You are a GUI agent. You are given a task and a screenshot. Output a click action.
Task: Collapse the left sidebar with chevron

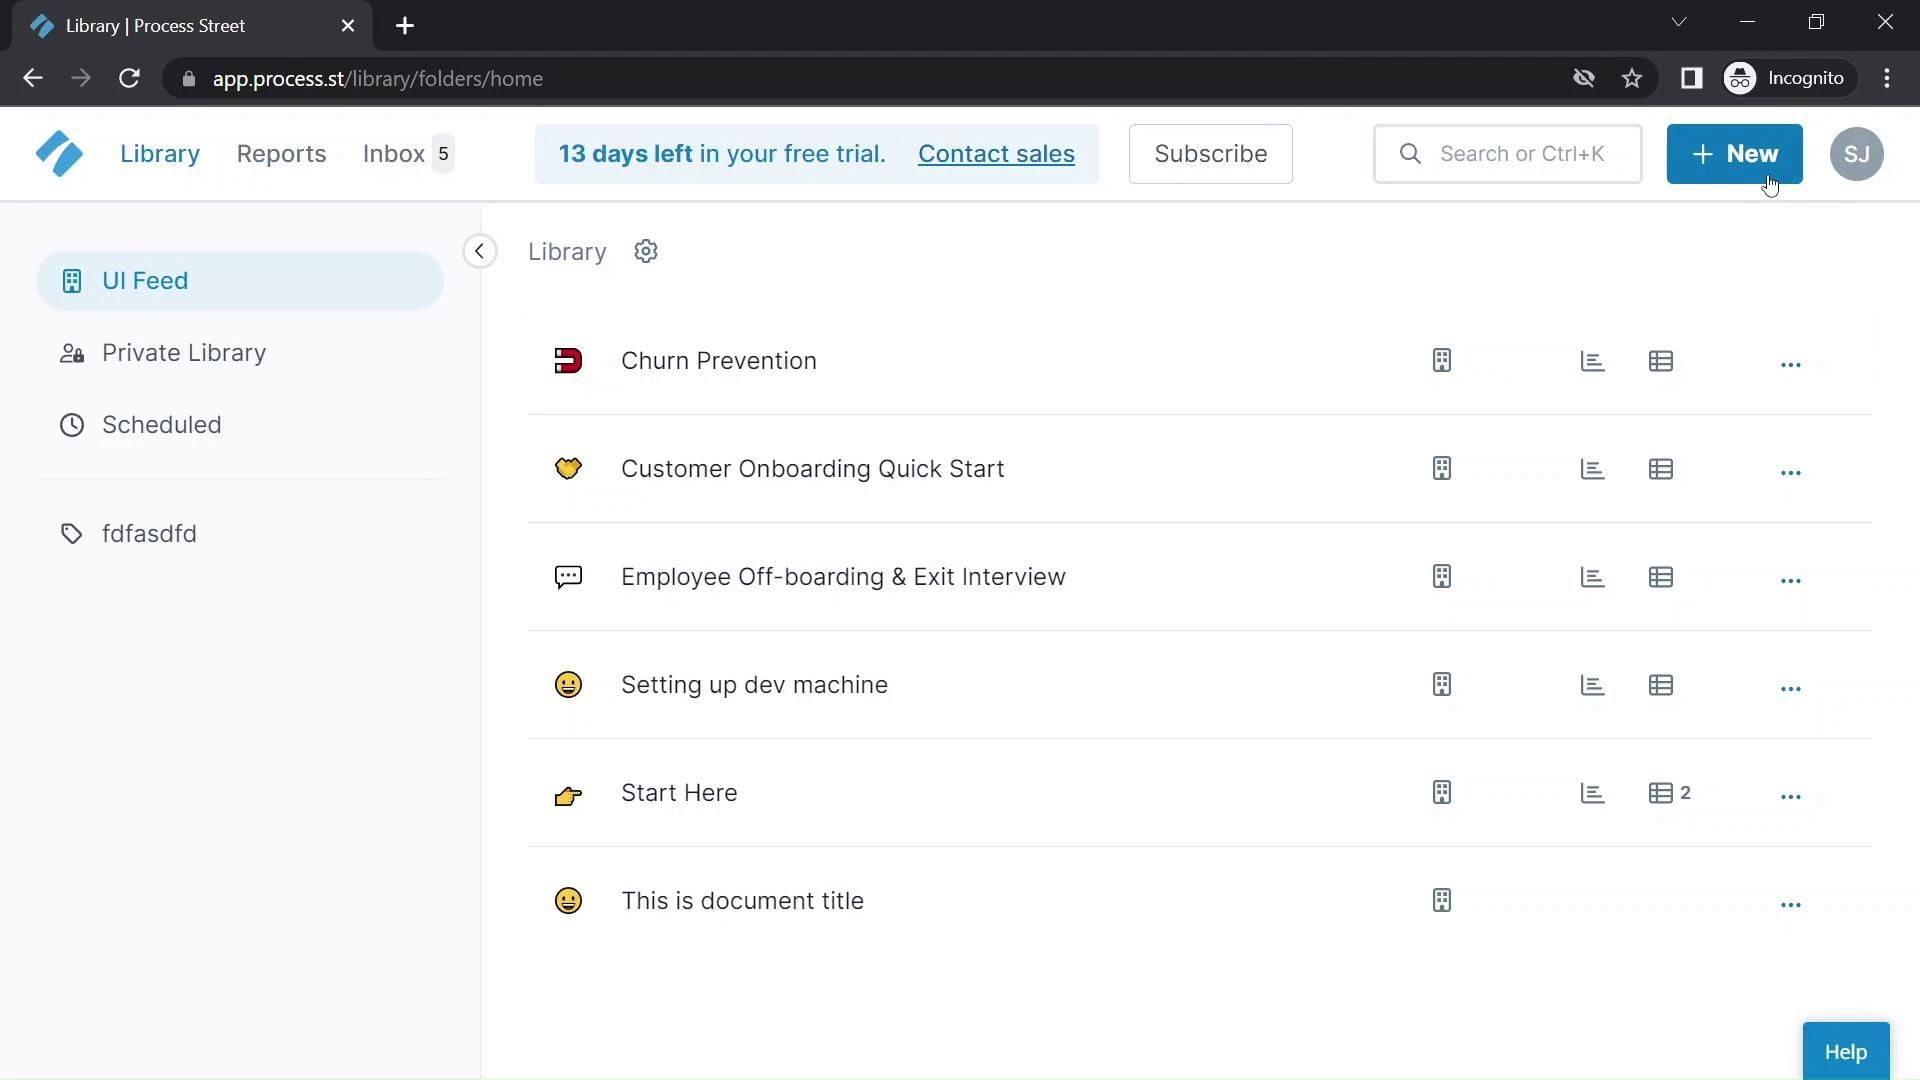[480, 252]
